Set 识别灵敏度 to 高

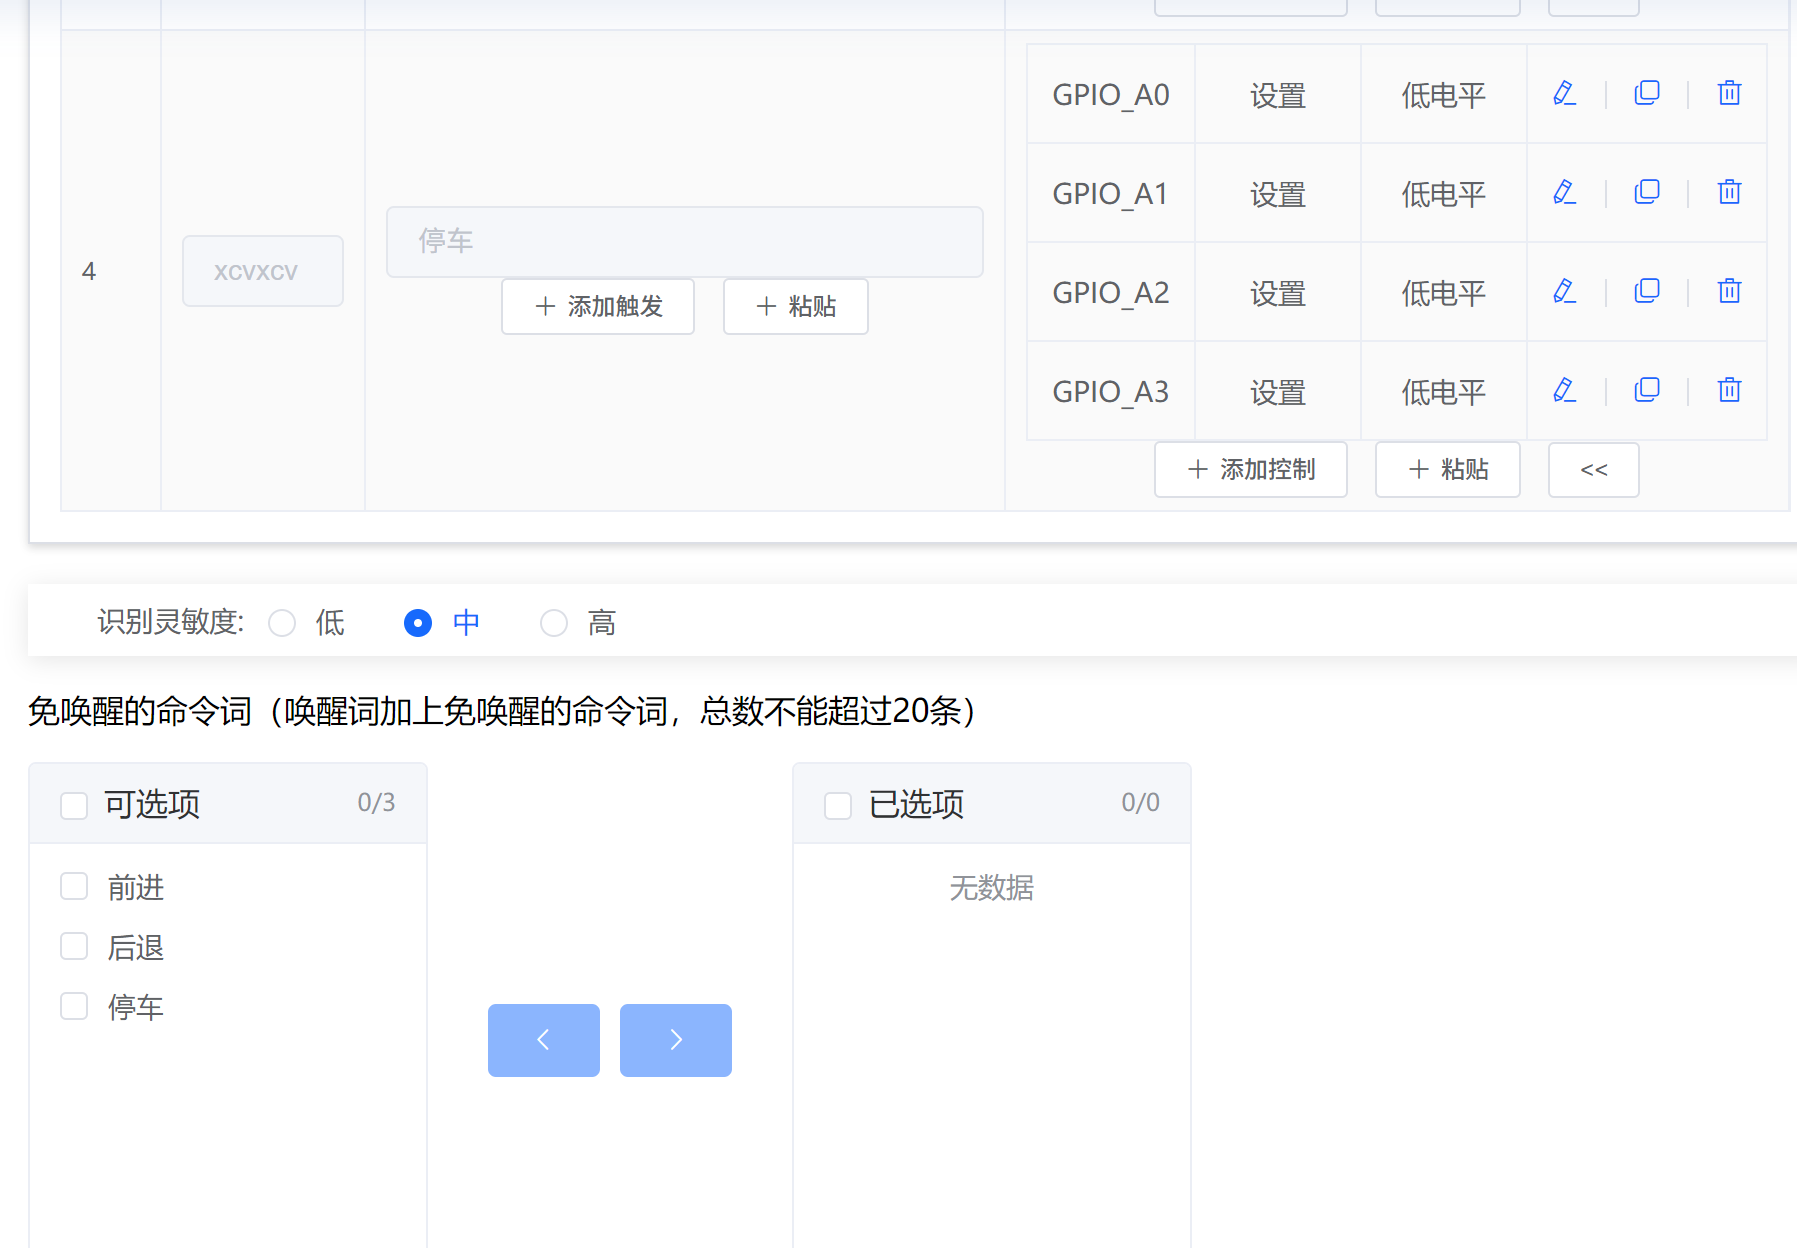click(554, 622)
